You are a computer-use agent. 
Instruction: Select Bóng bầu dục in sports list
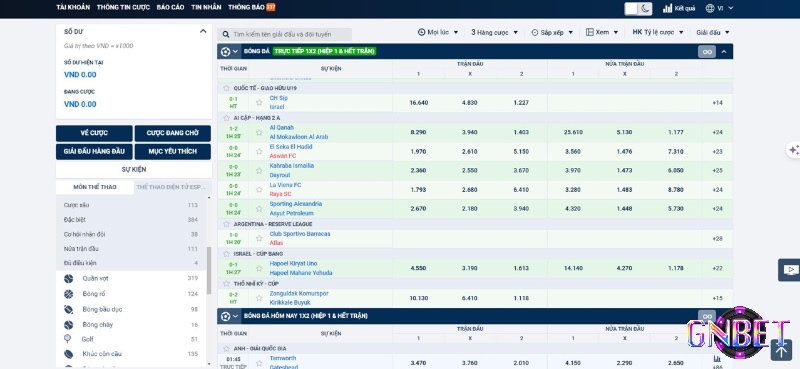[131, 309]
